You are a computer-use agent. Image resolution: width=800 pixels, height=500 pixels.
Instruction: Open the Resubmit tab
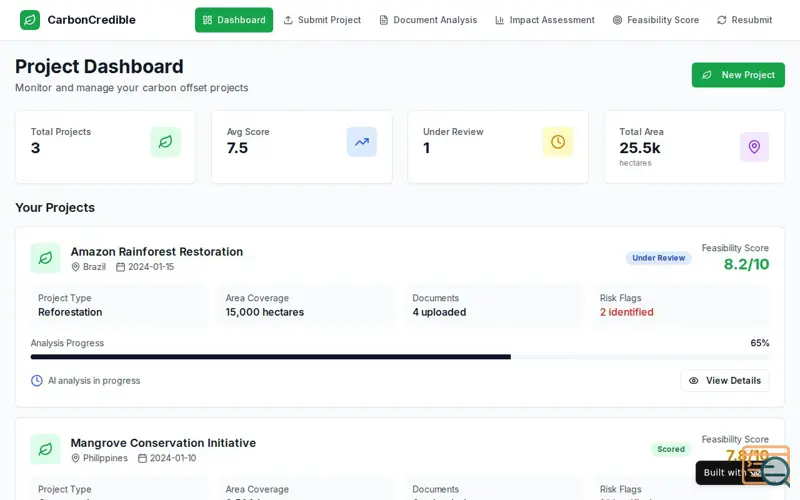(744, 20)
